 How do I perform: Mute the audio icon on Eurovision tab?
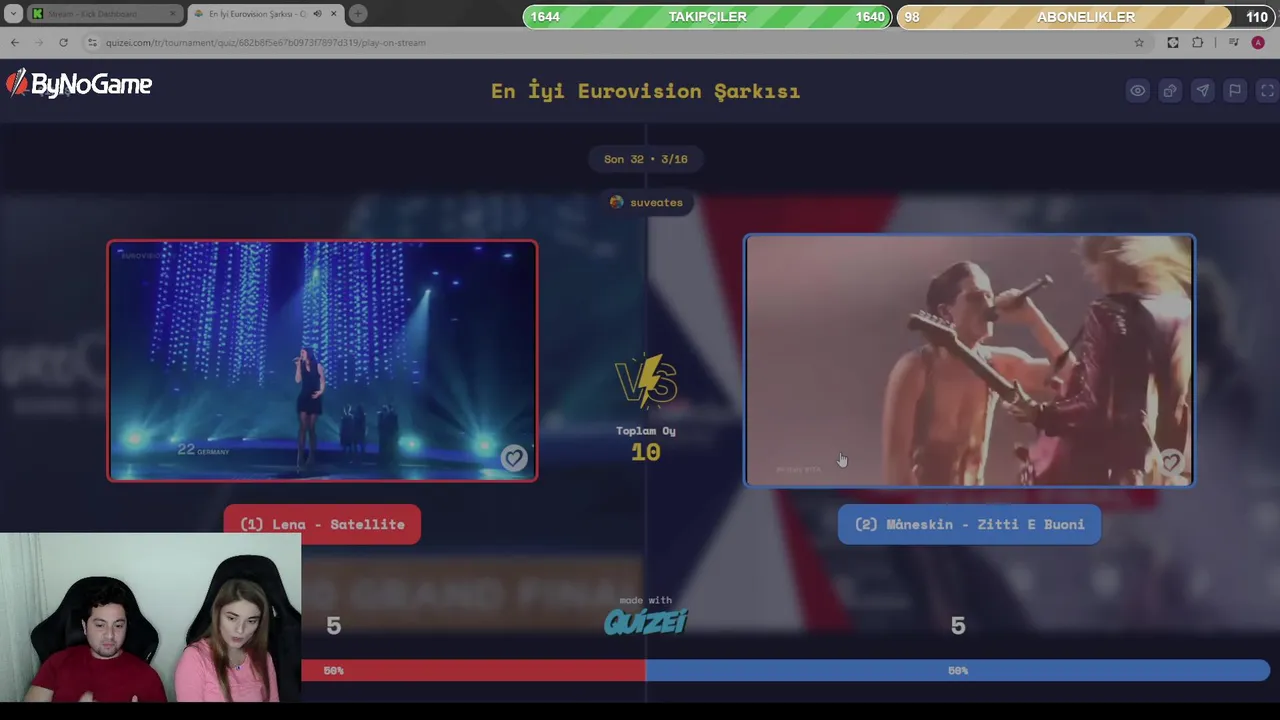(317, 14)
